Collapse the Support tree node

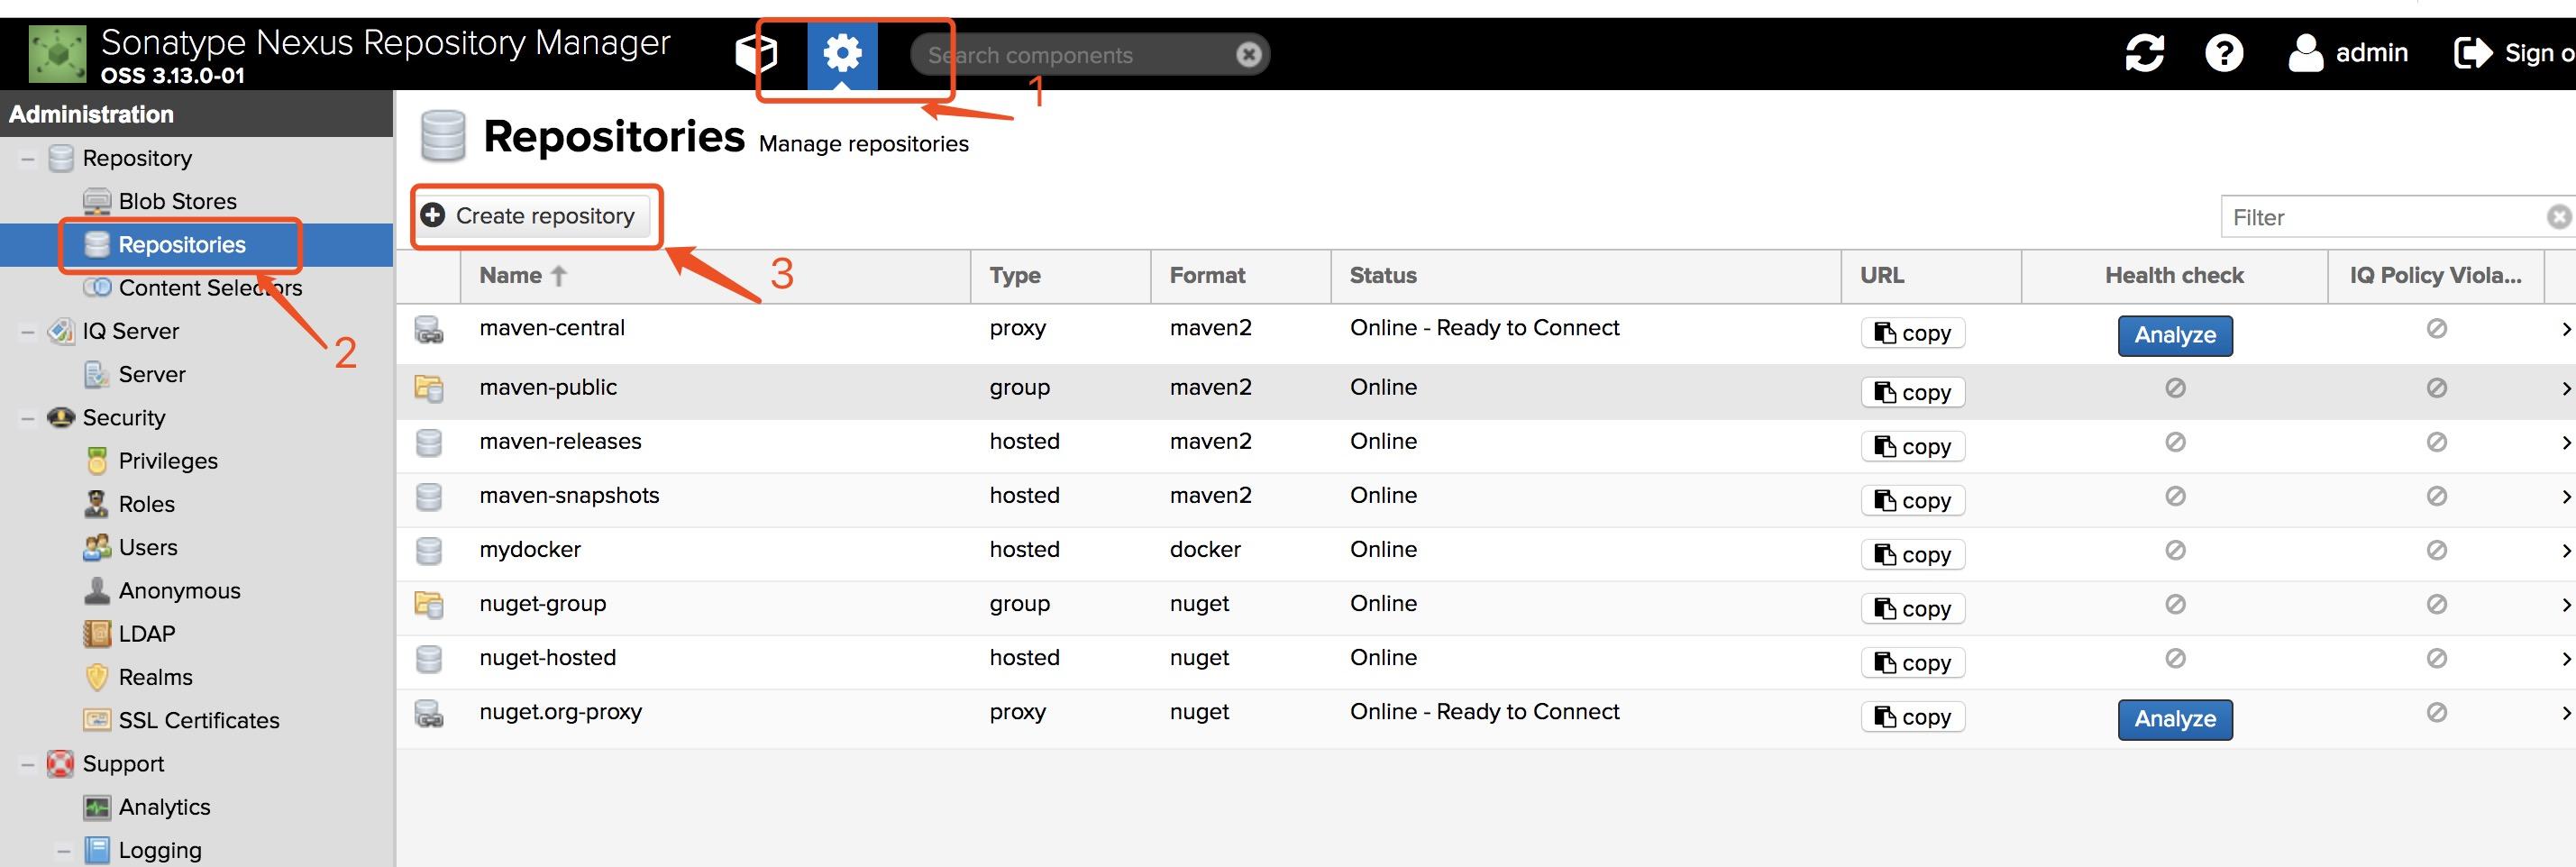point(28,764)
